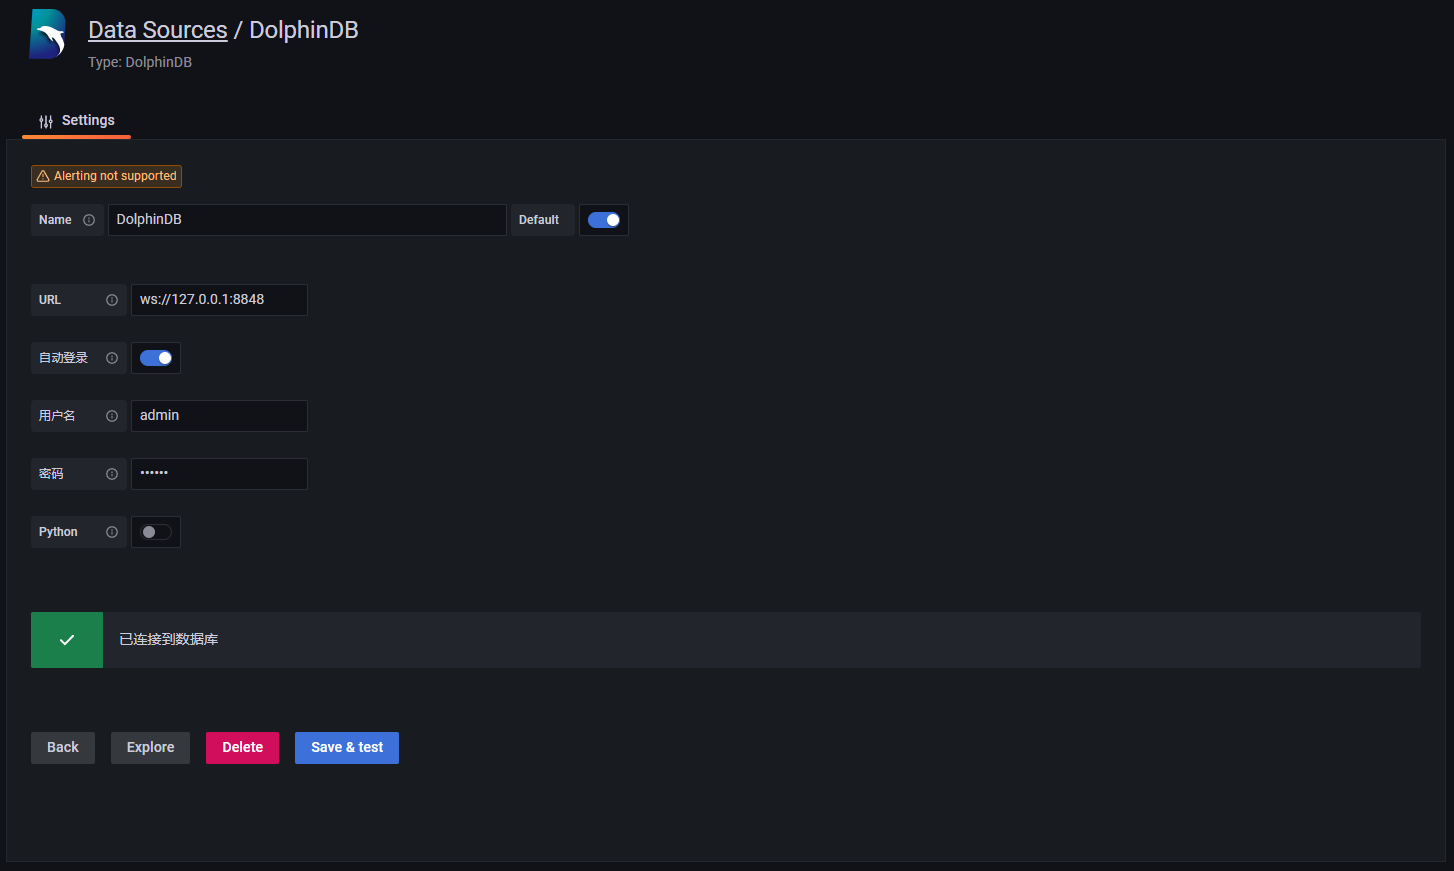Go to the Data Sources breadcrumb link

tap(158, 30)
